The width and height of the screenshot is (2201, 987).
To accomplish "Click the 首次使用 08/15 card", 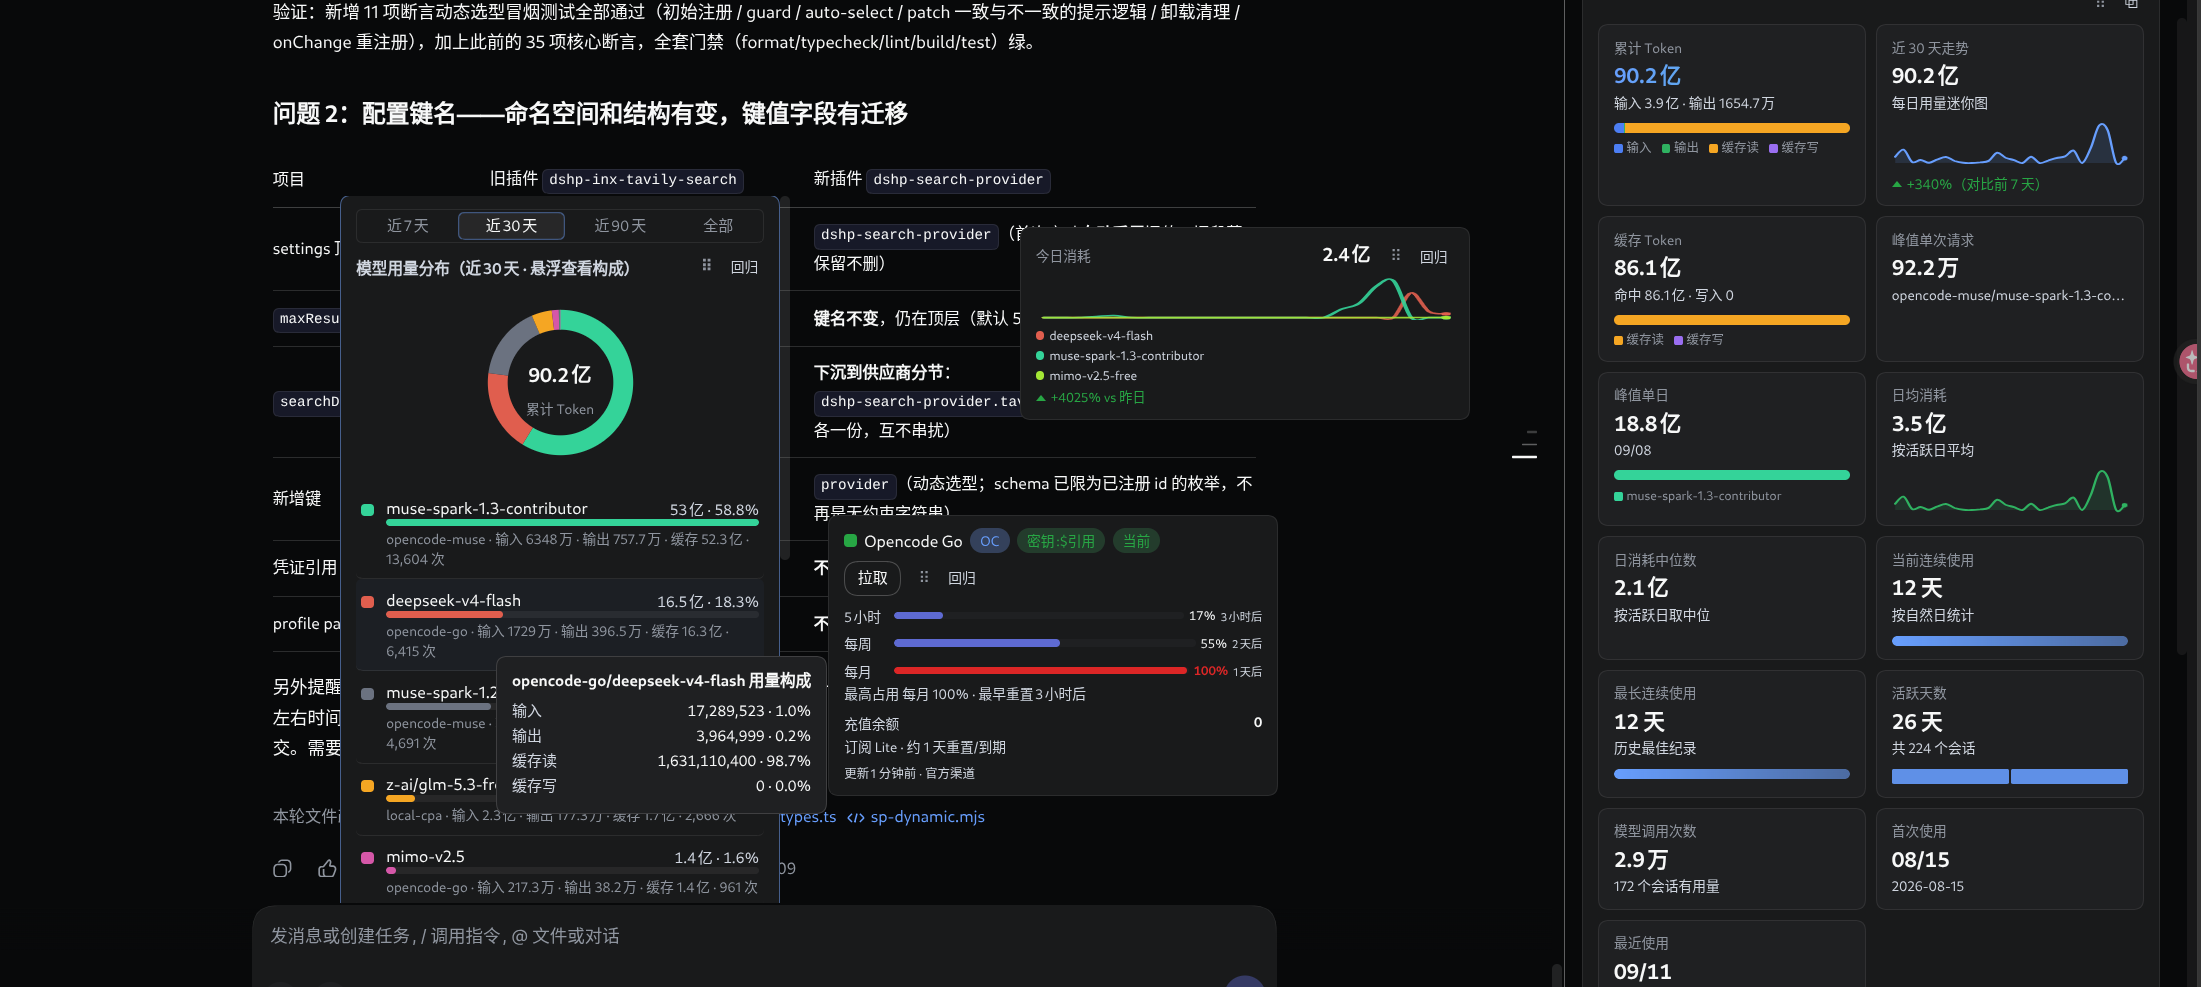I will click(2009, 858).
